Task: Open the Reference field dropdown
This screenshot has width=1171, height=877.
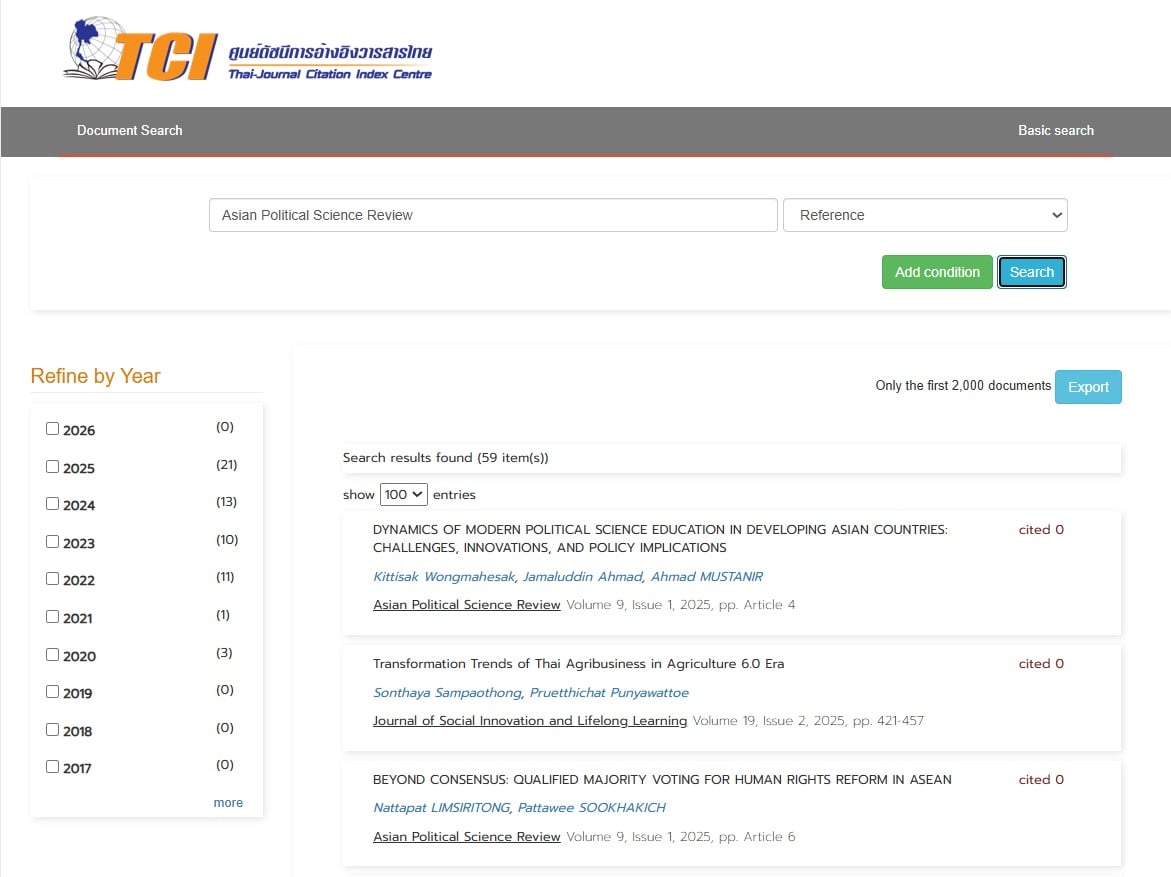Action: tap(924, 215)
